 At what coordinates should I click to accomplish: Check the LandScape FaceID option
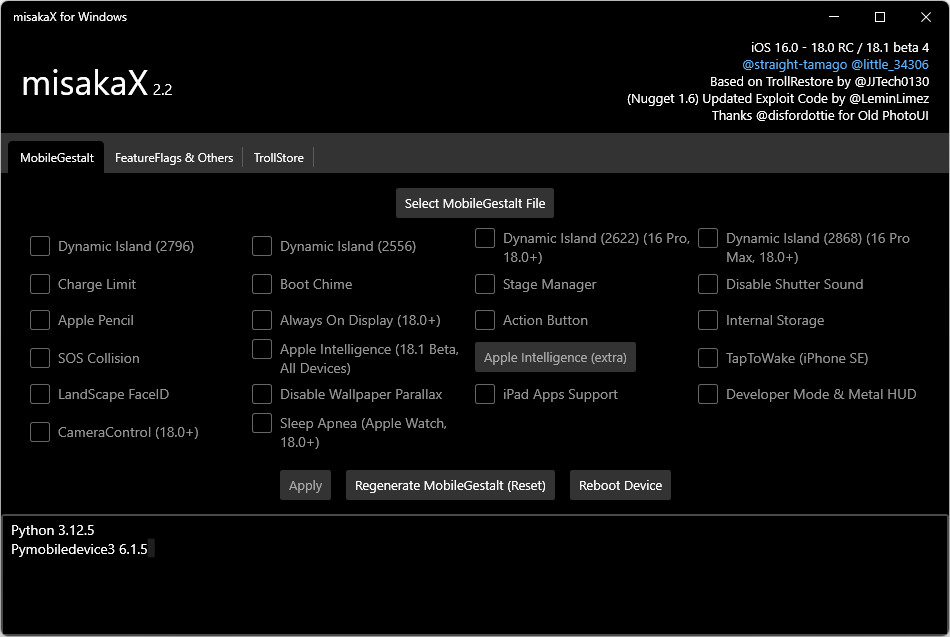[x=40, y=394]
